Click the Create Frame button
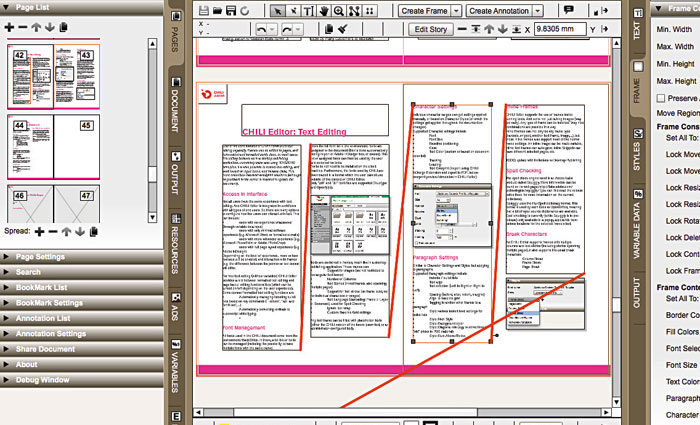The width and height of the screenshot is (700, 425). pyautogui.click(x=424, y=11)
